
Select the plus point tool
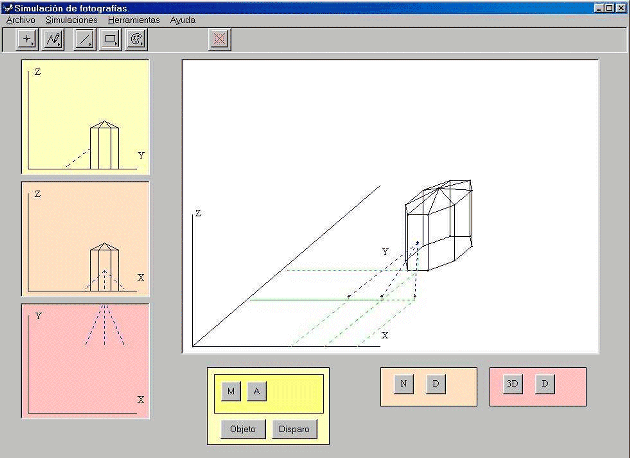coord(27,39)
